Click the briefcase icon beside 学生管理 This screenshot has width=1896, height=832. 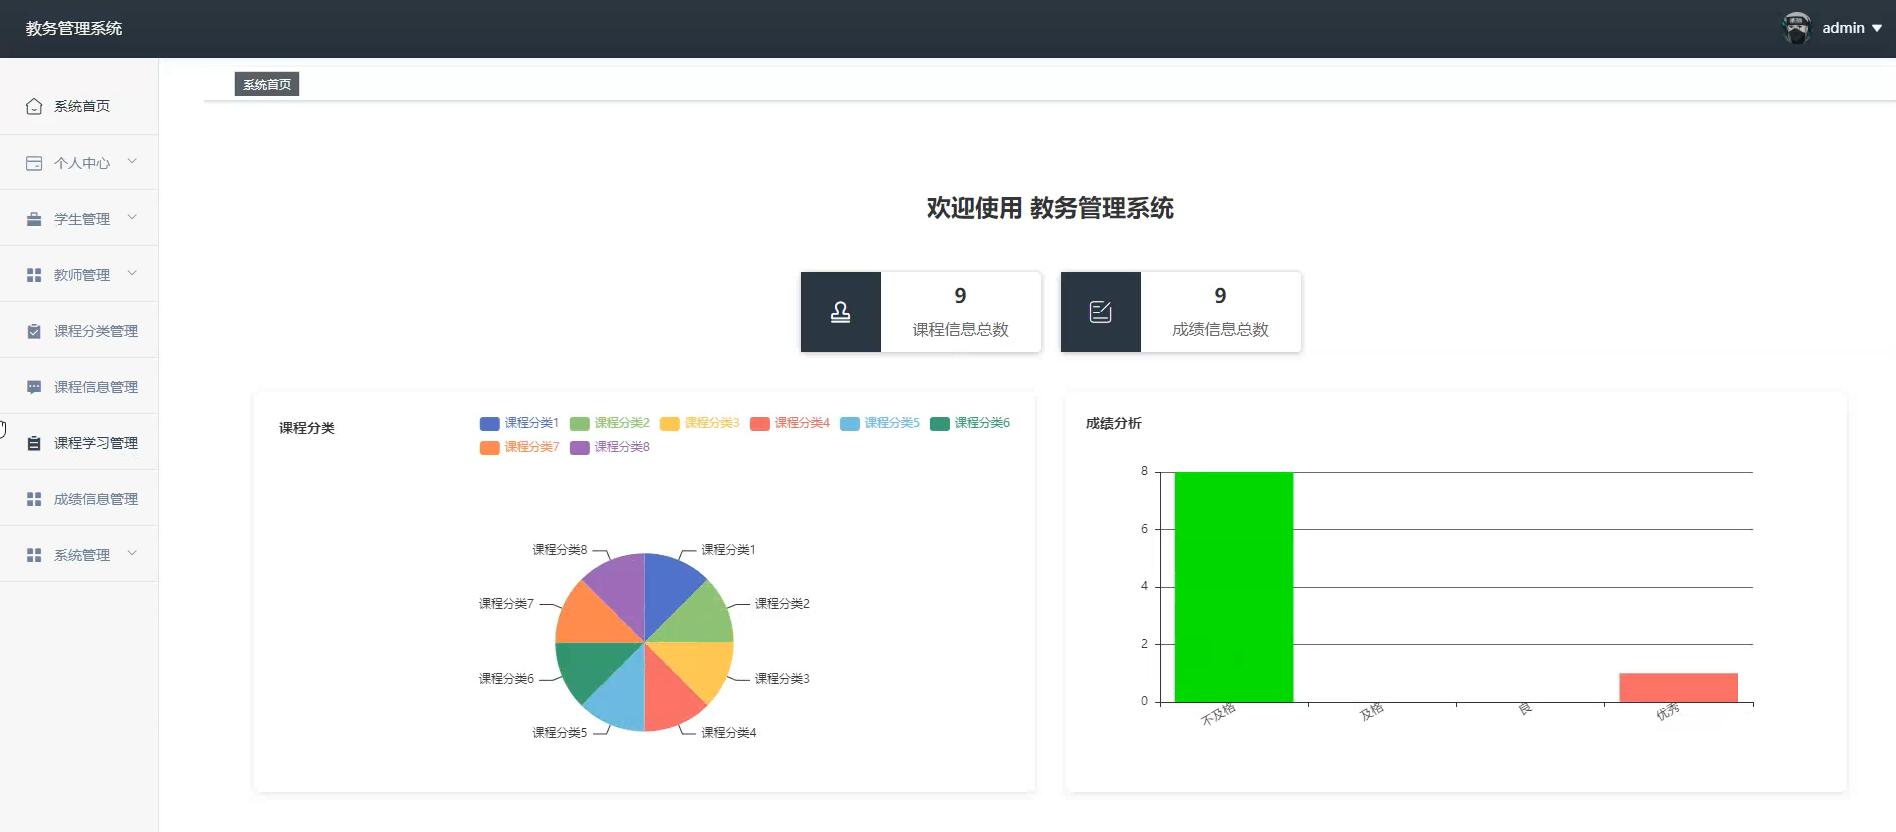[x=34, y=219]
